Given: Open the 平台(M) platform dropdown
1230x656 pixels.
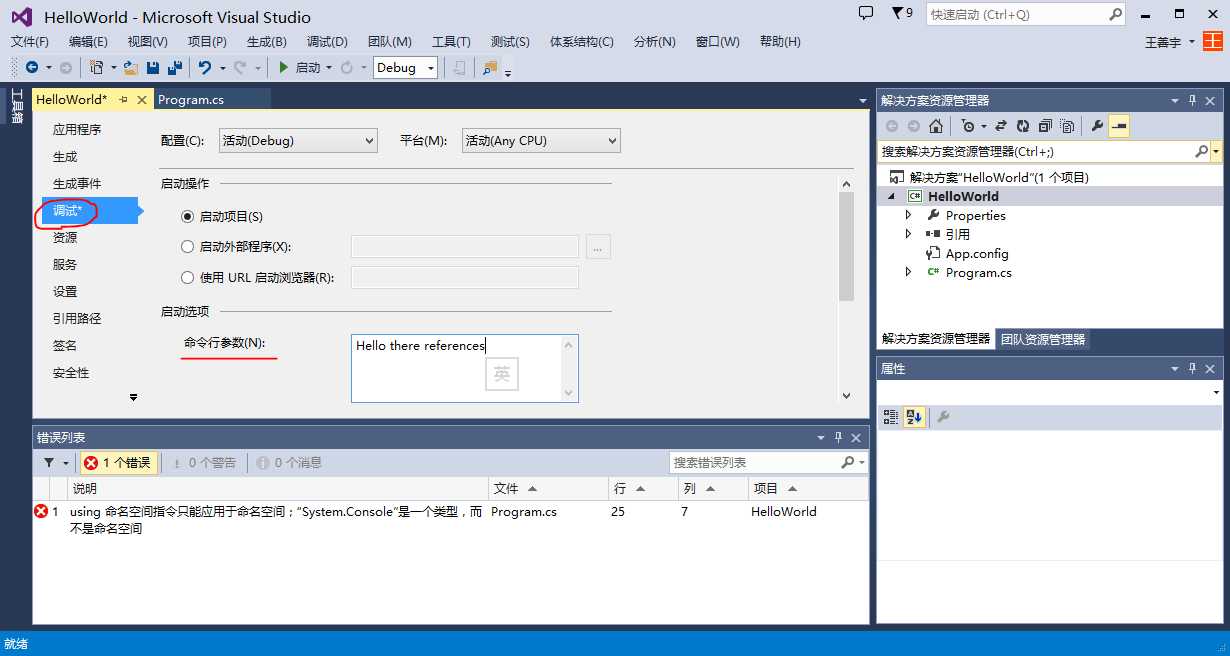Looking at the screenshot, I should (541, 141).
